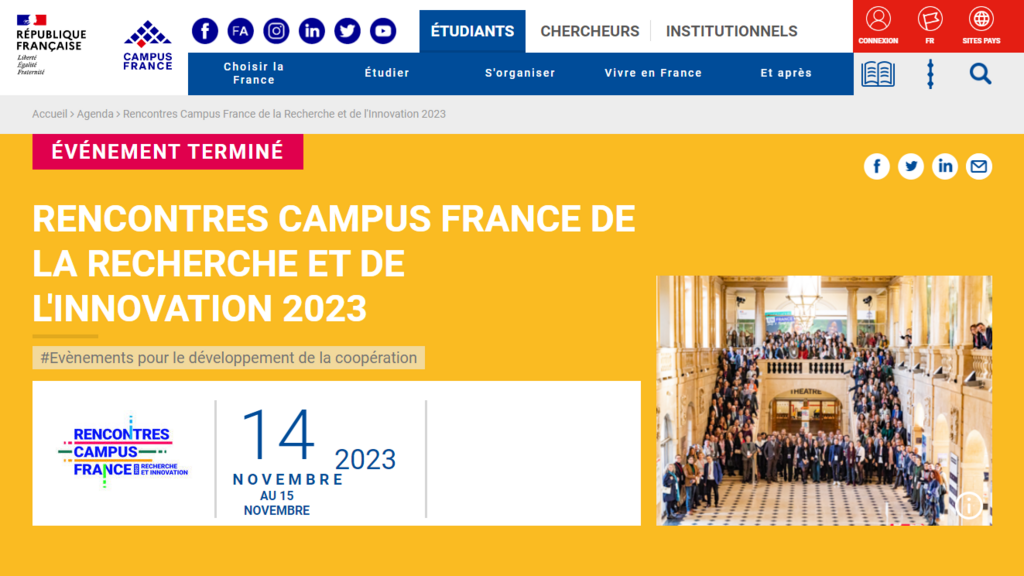Open the group photo of attendees

[x=824, y=400]
